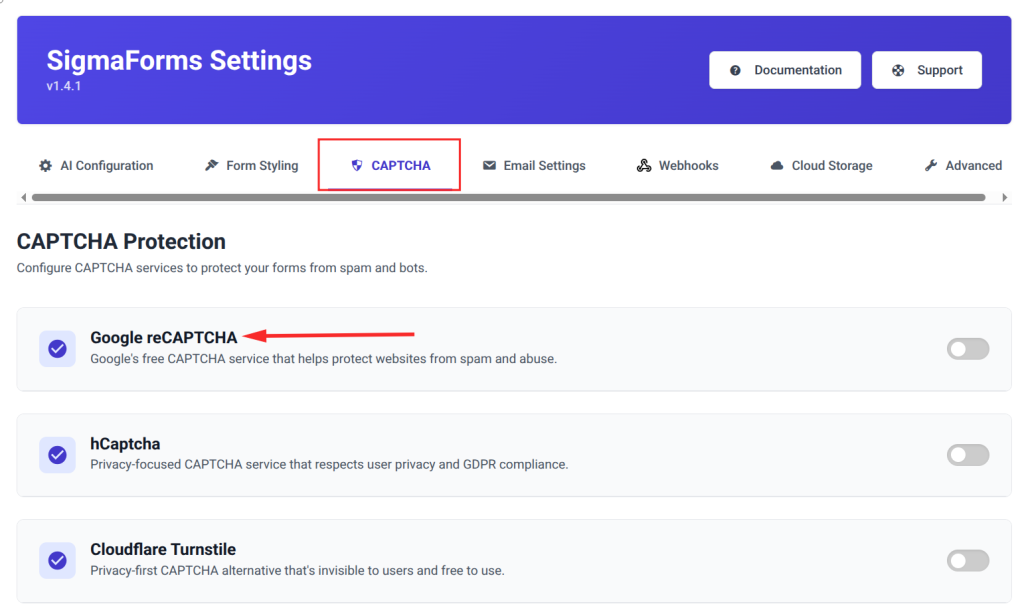Click the CAPTCHA Protection heading
Screen dimensions: 1024x614
pyautogui.click(x=121, y=242)
